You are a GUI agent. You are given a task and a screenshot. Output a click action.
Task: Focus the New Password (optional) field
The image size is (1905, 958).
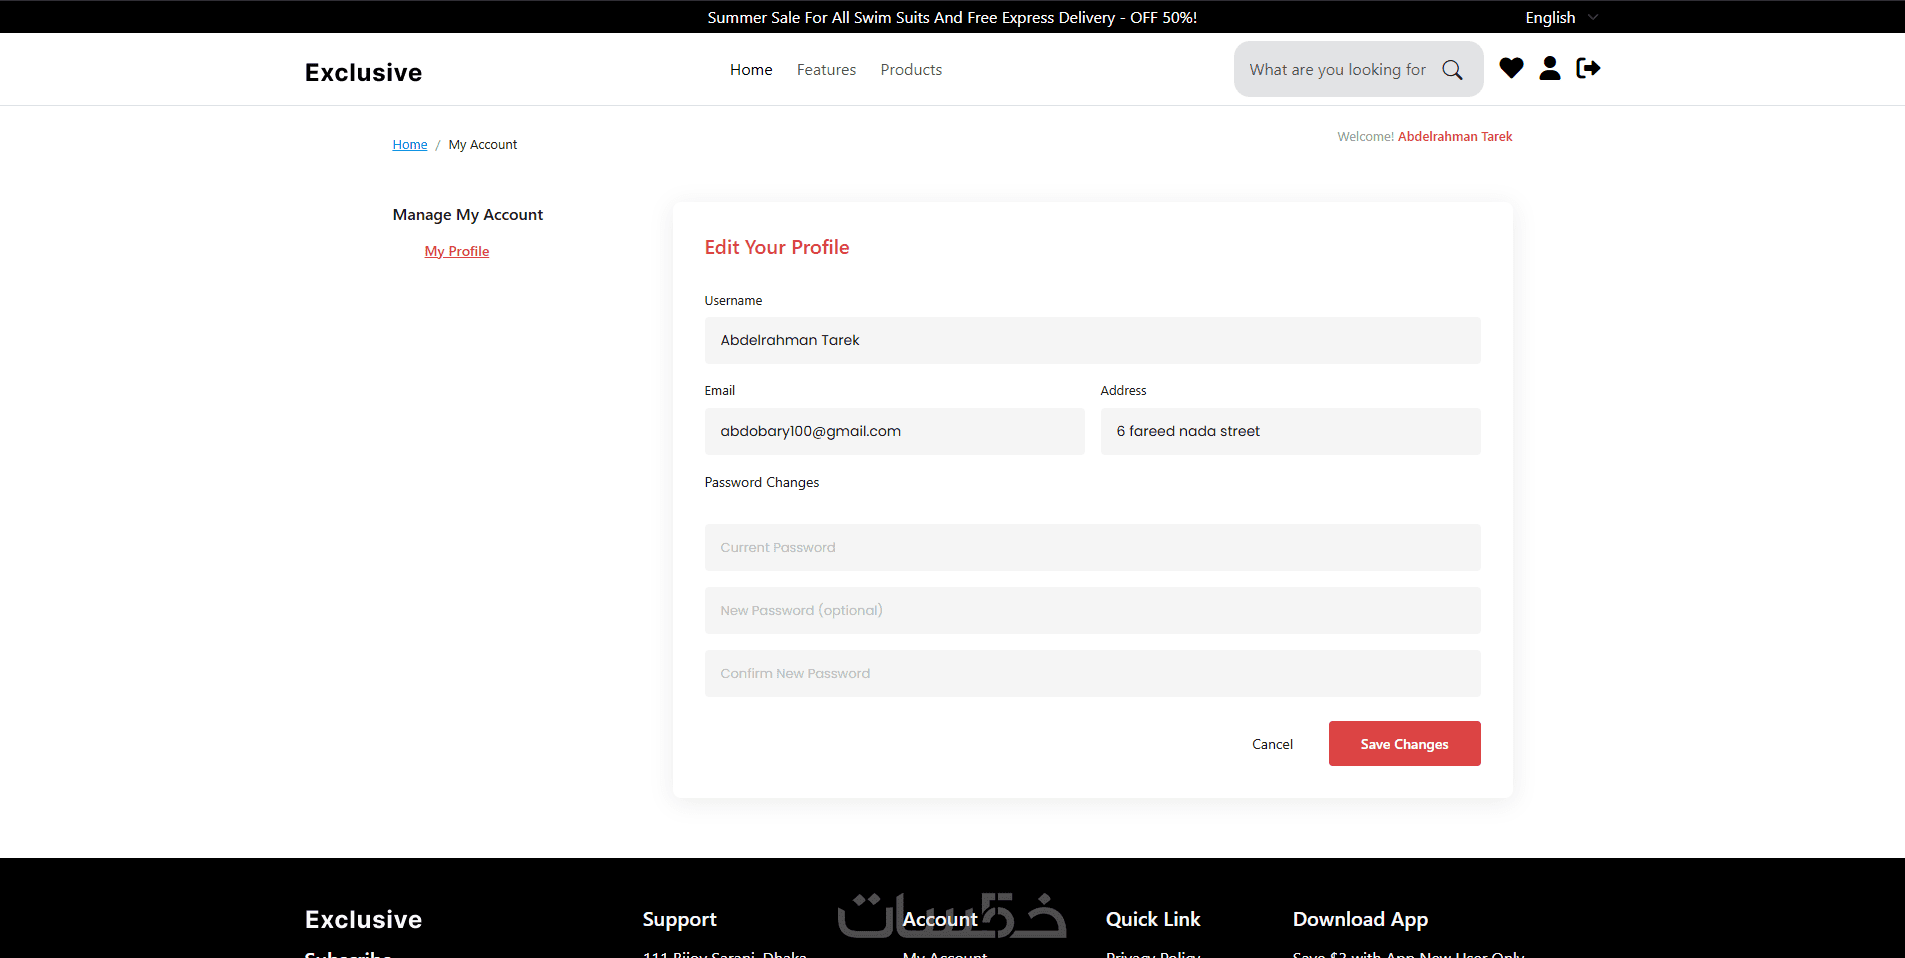tap(1092, 610)
